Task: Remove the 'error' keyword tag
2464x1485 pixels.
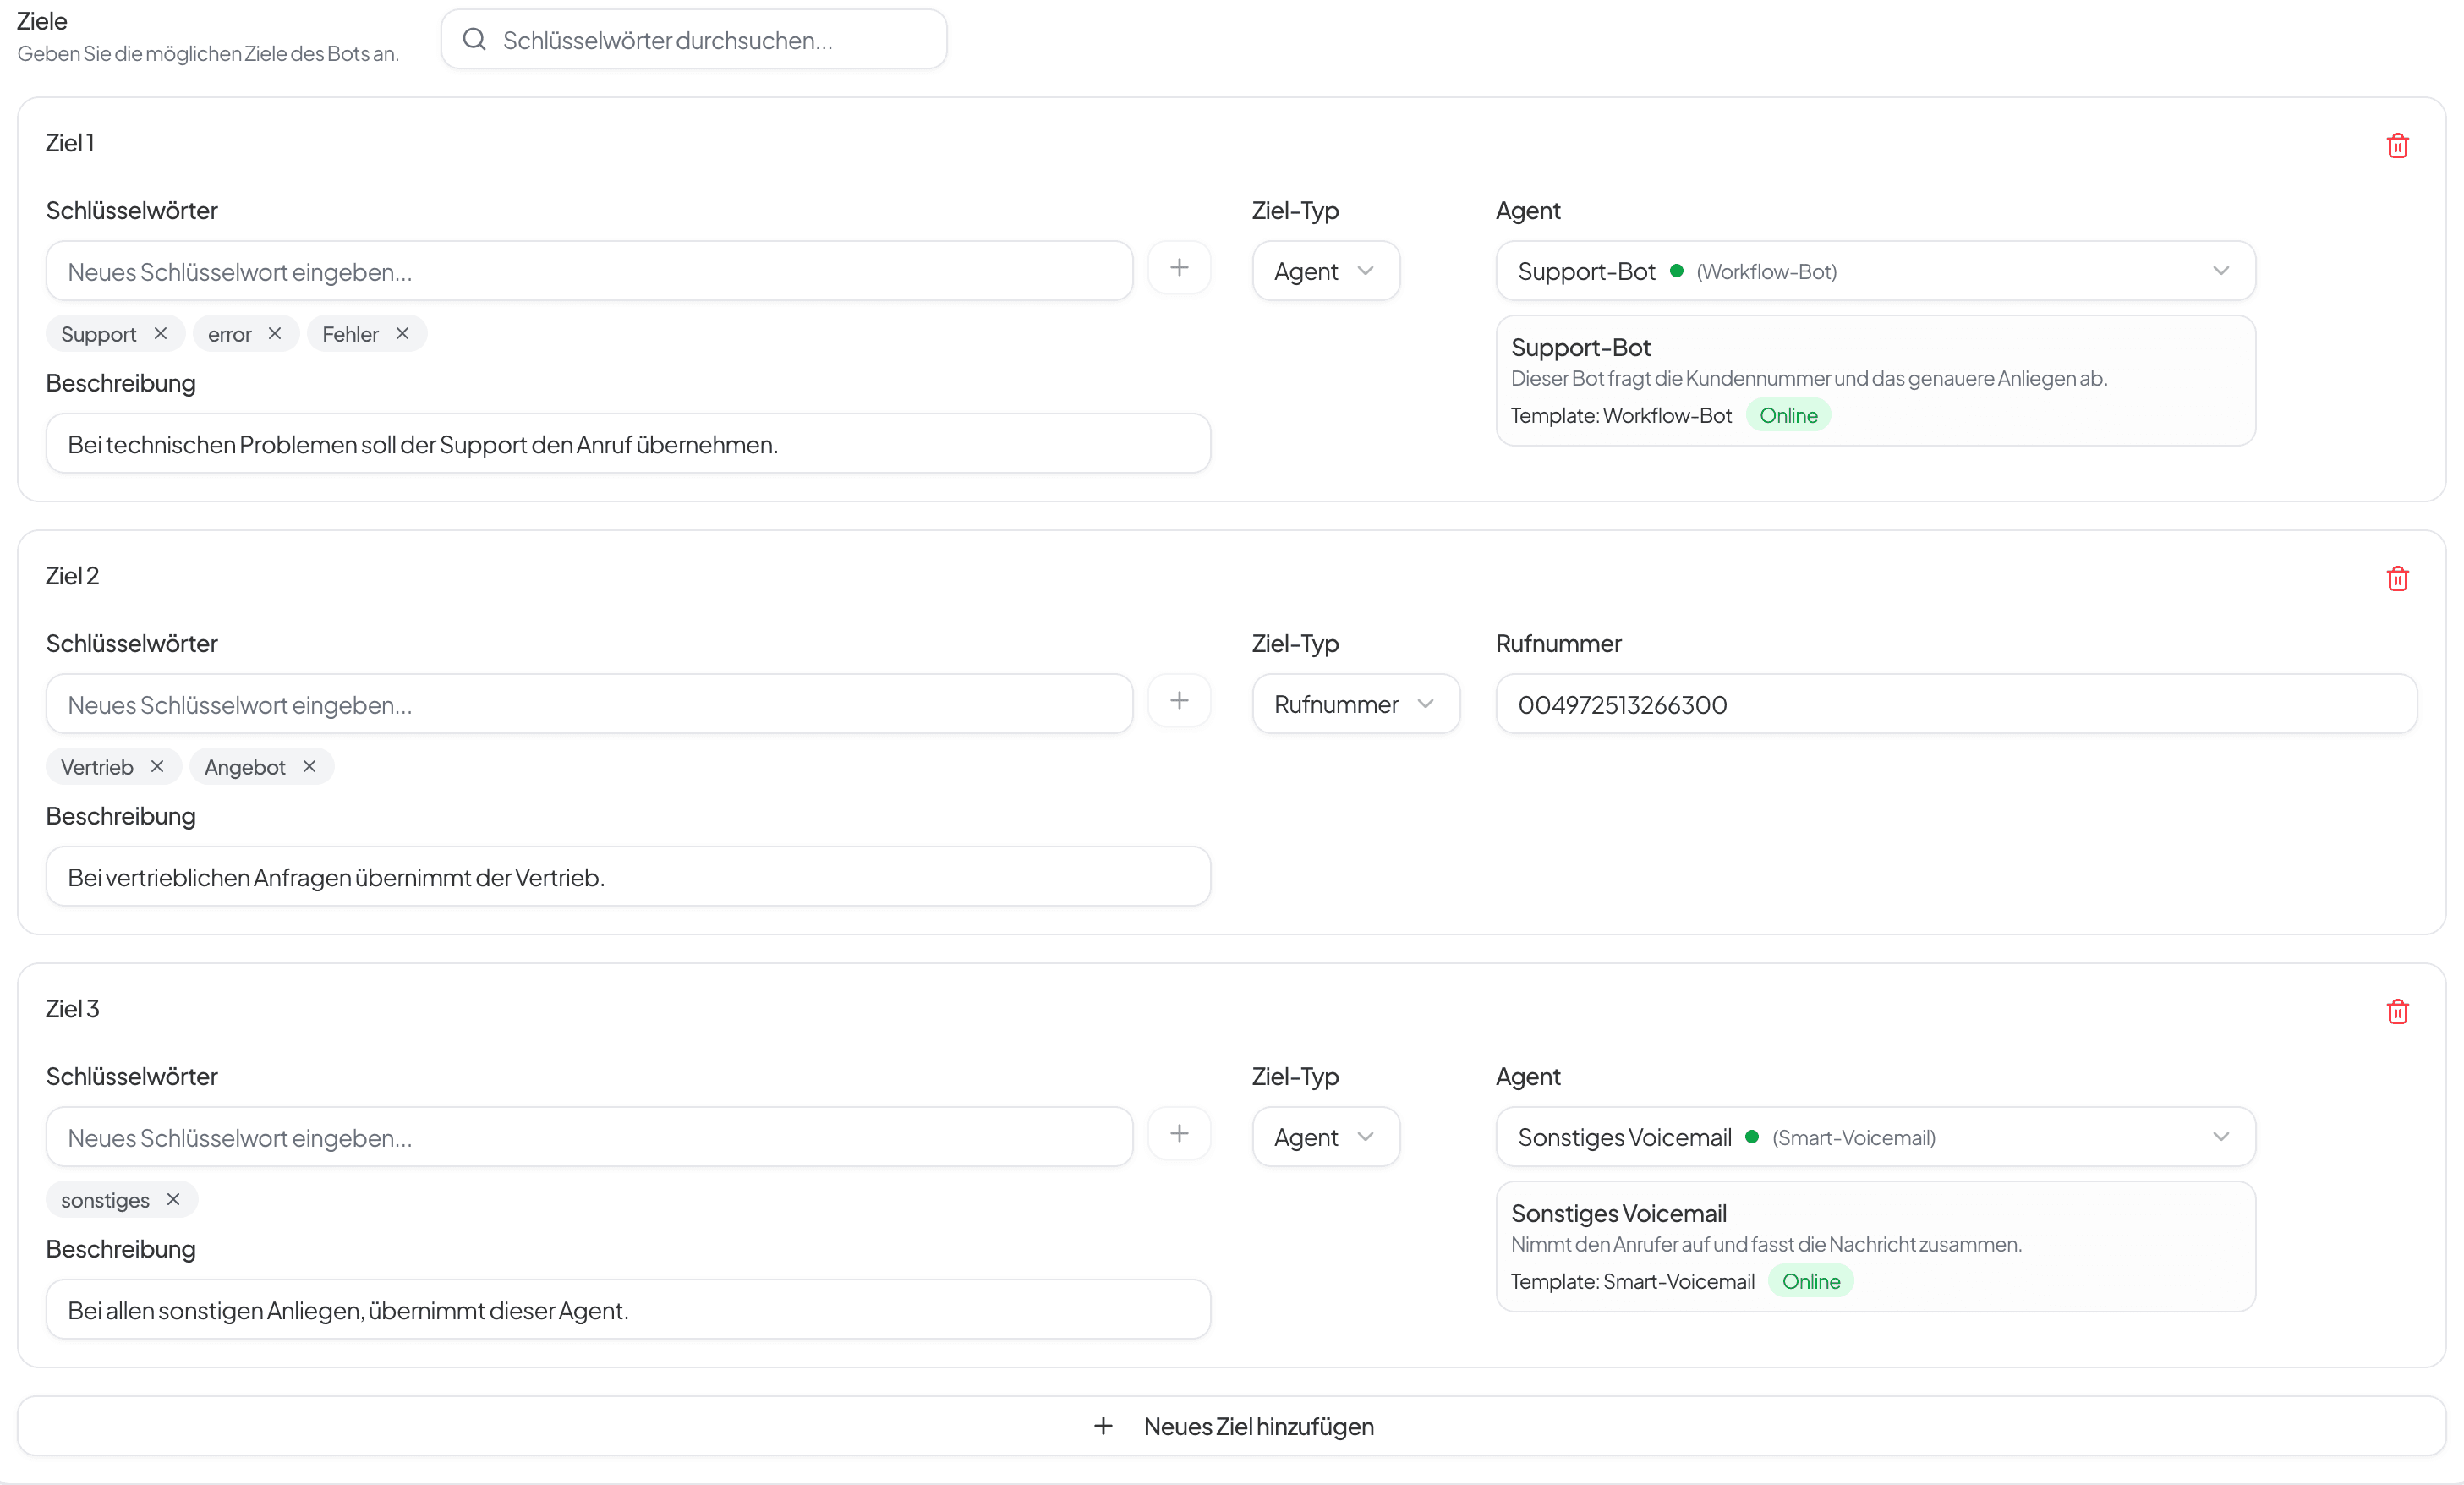Action: (x=275, y=334)
